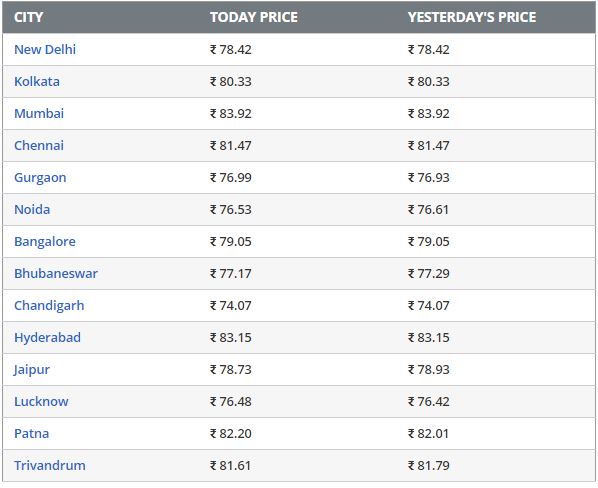Screen dimensions: 598x488
Task: Click Mumbai's today price ₹ 83.92
Action: click(x=231, y=114)
